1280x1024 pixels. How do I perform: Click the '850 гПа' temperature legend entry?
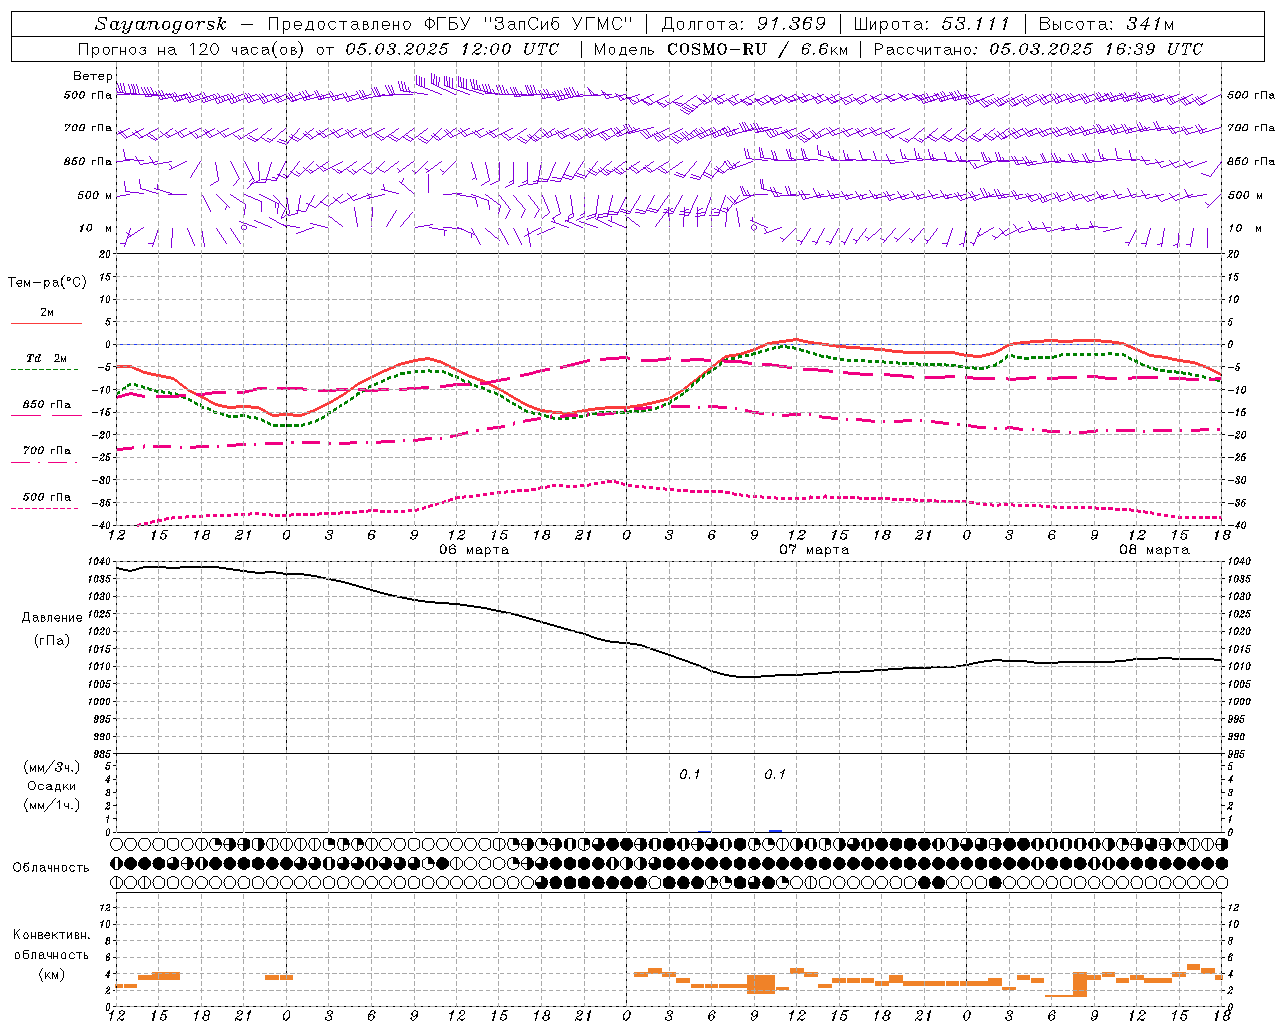tap(47, 405)
